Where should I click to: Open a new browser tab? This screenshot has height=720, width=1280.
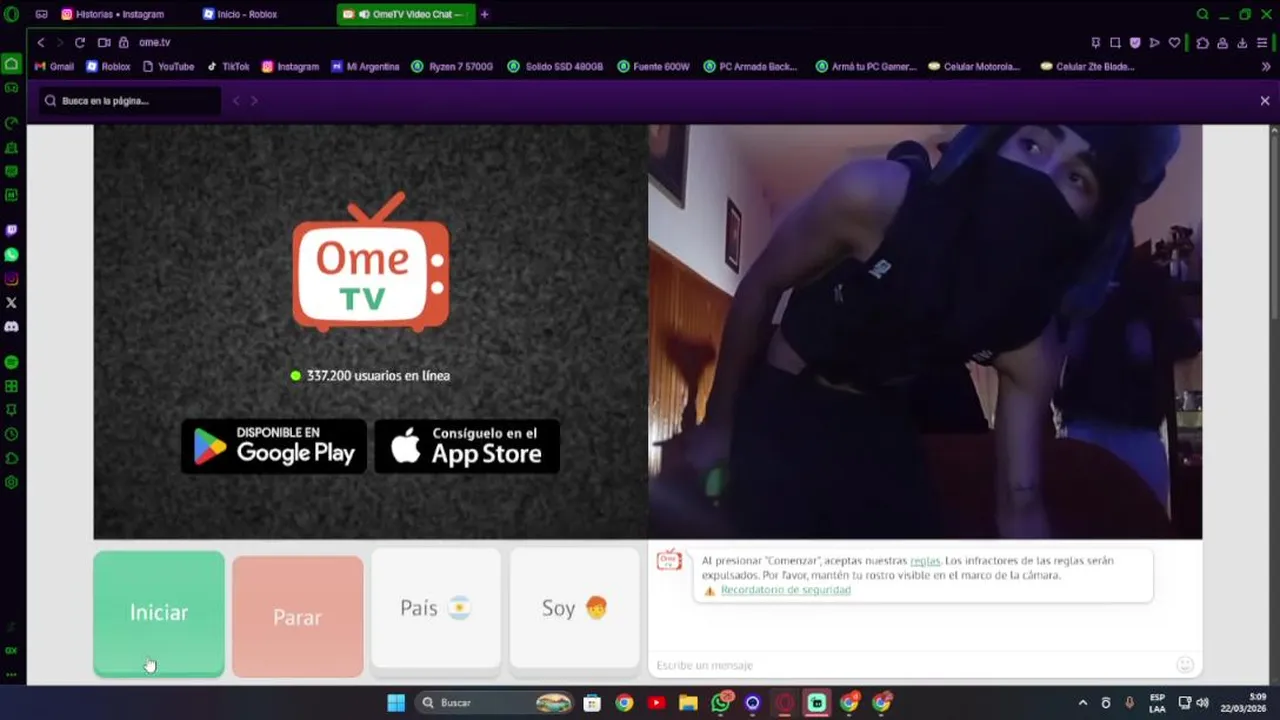pos(485,14)
